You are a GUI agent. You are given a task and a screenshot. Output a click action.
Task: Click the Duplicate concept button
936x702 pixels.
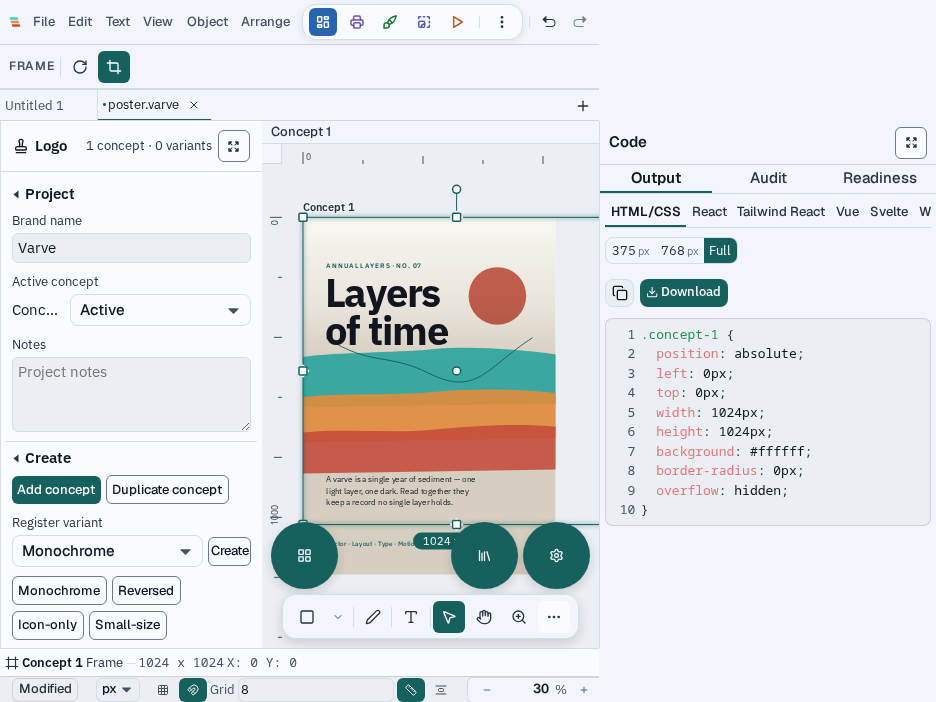coord(167,490)
